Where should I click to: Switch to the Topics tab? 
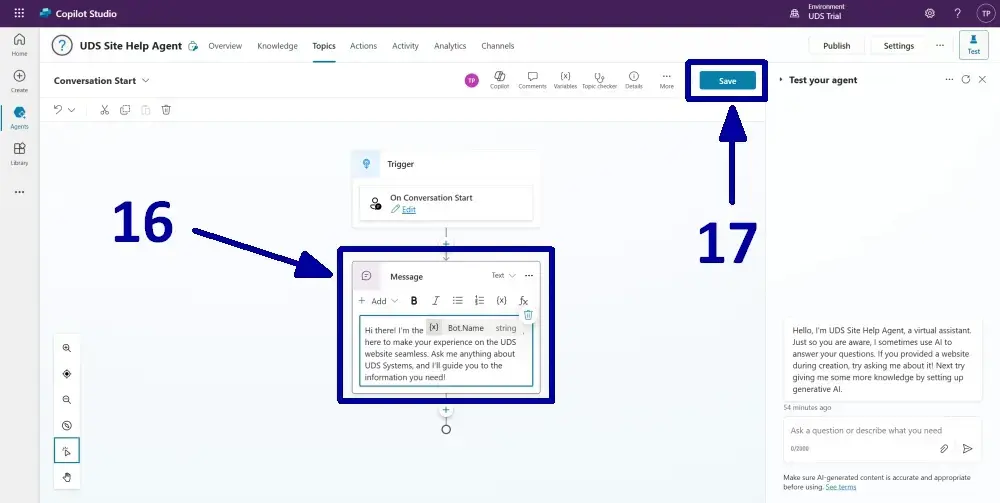pos(324,46)
